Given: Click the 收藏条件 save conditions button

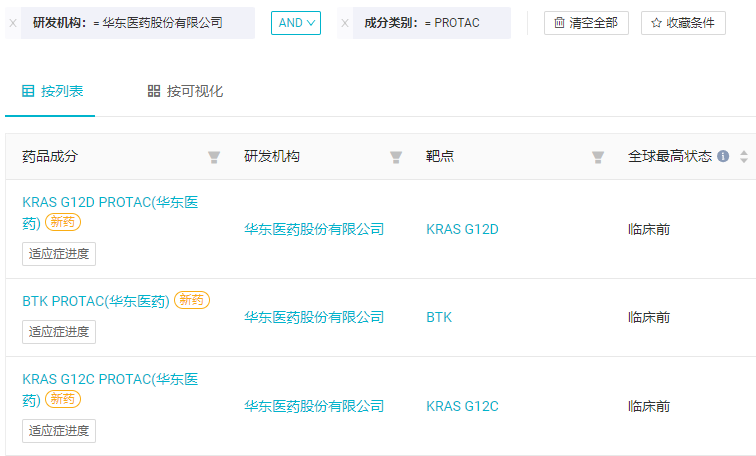Looking at the screenshot, I should [683, 23].
